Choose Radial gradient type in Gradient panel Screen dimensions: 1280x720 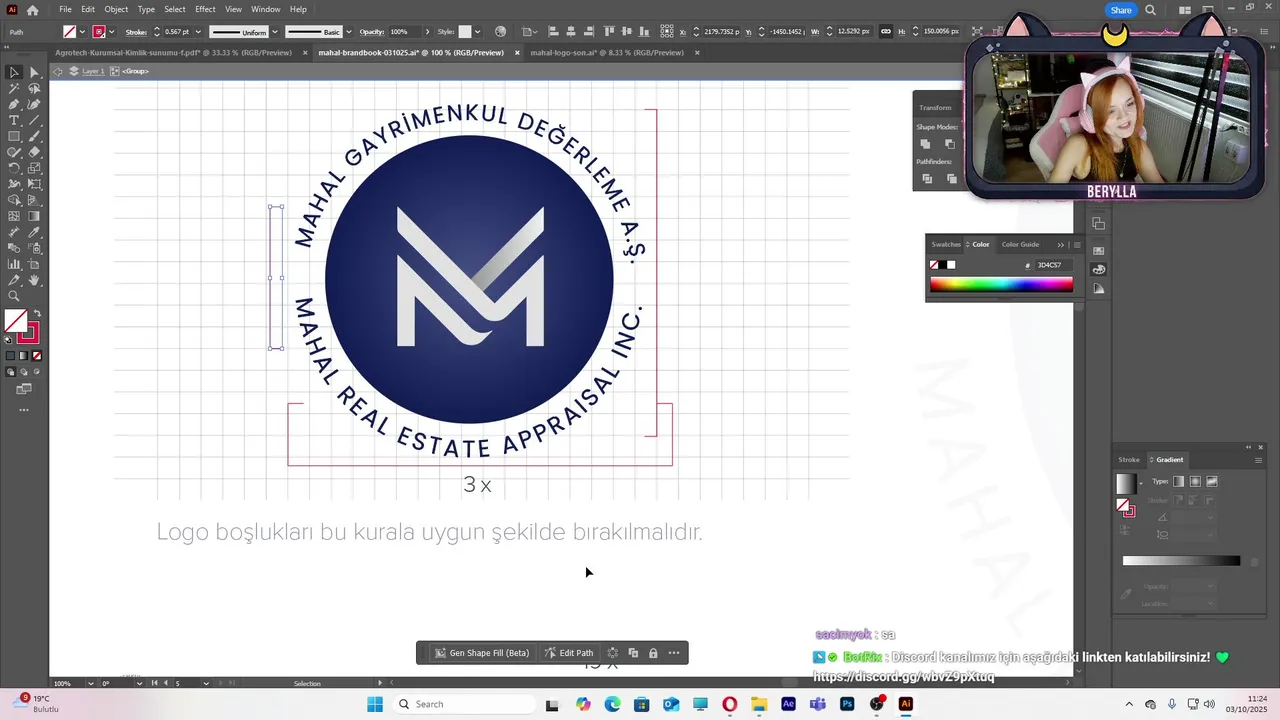(x=1195, y=481)
